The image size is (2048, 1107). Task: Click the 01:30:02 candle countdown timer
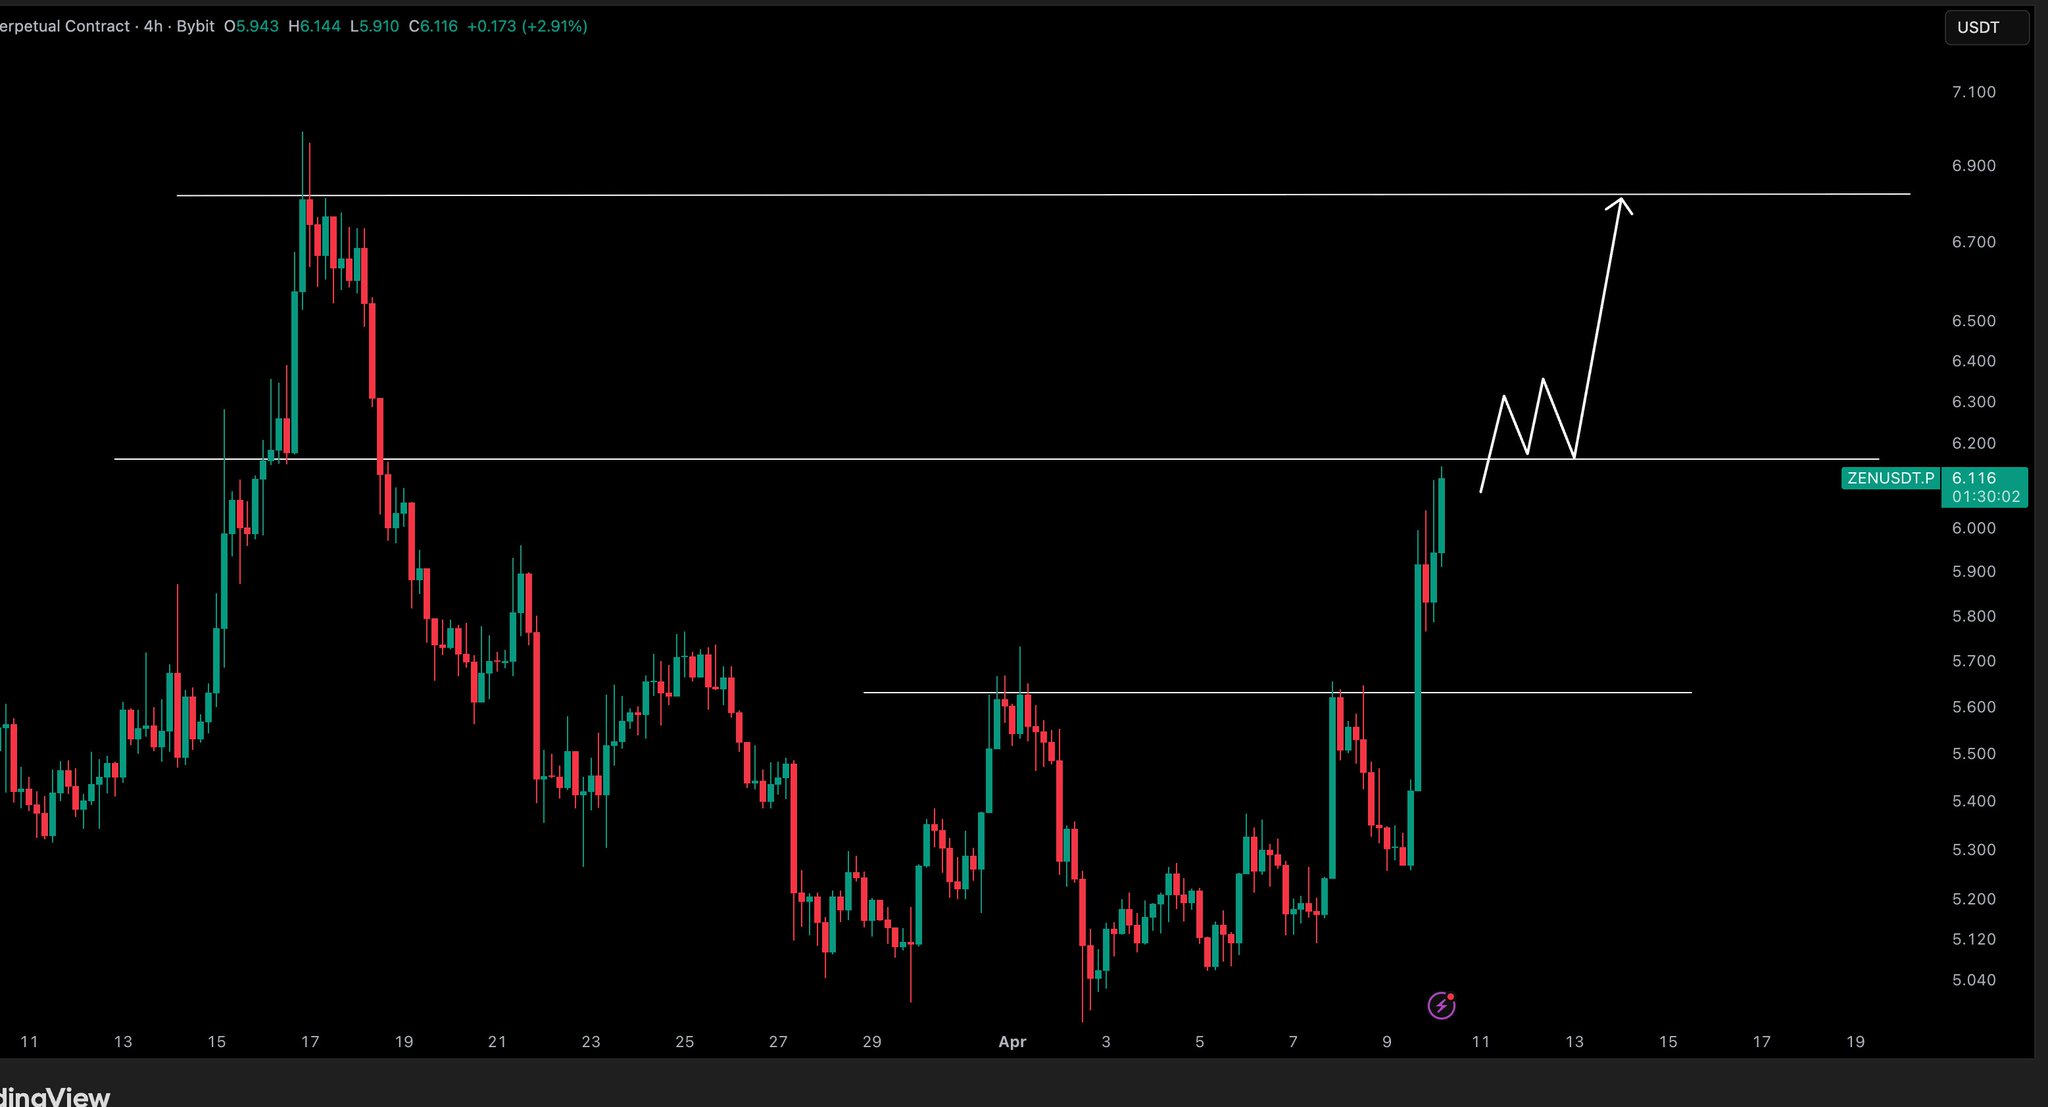[1985, 497]
